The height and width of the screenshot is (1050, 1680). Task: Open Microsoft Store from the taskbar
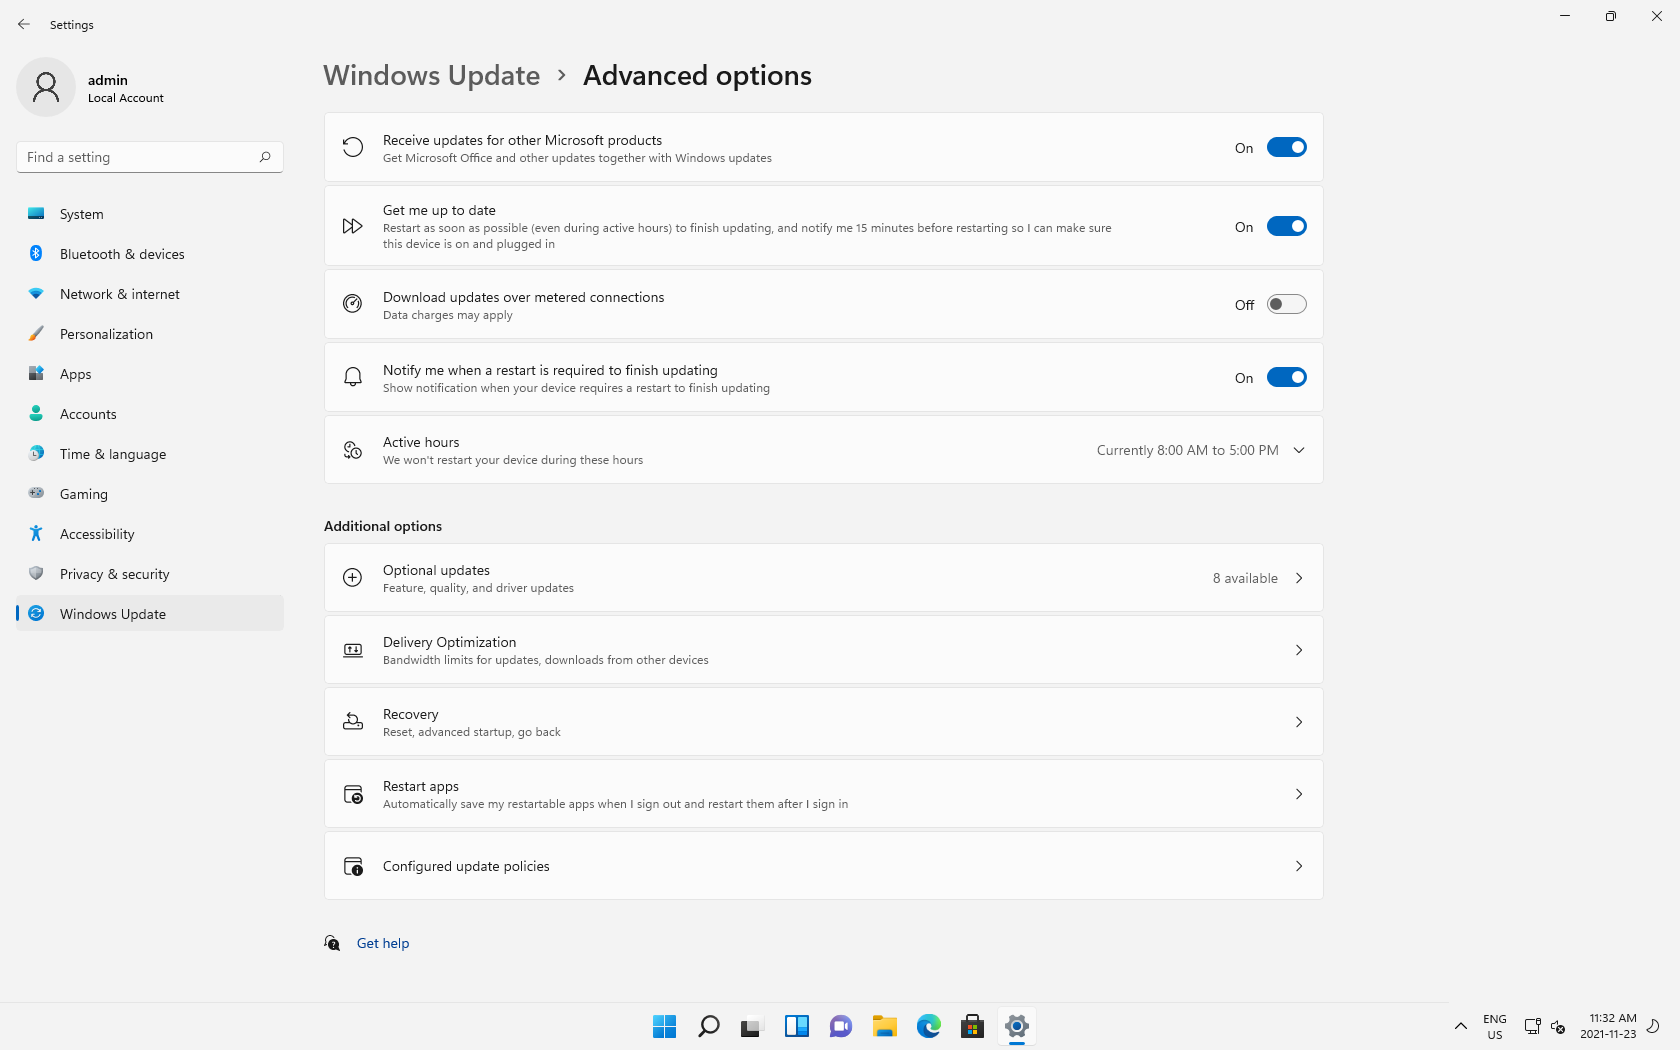[972, 1026]
